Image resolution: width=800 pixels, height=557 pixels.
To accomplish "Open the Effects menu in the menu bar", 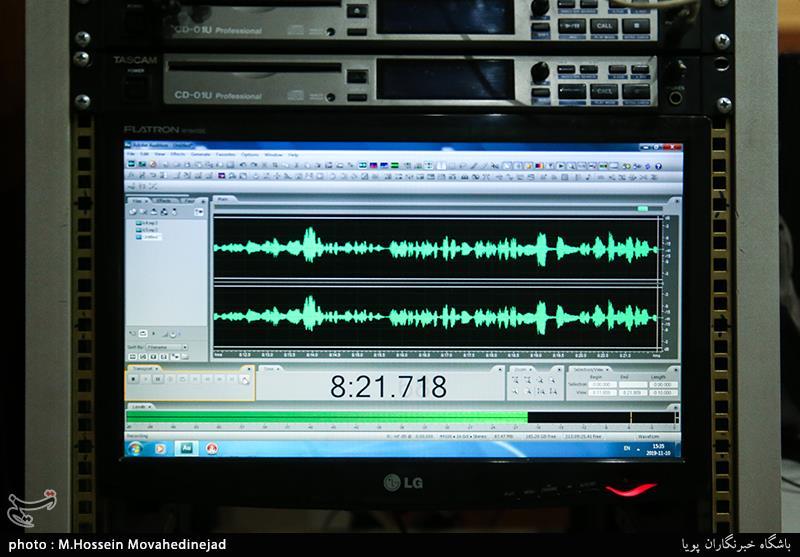I will tap(177, 155).
